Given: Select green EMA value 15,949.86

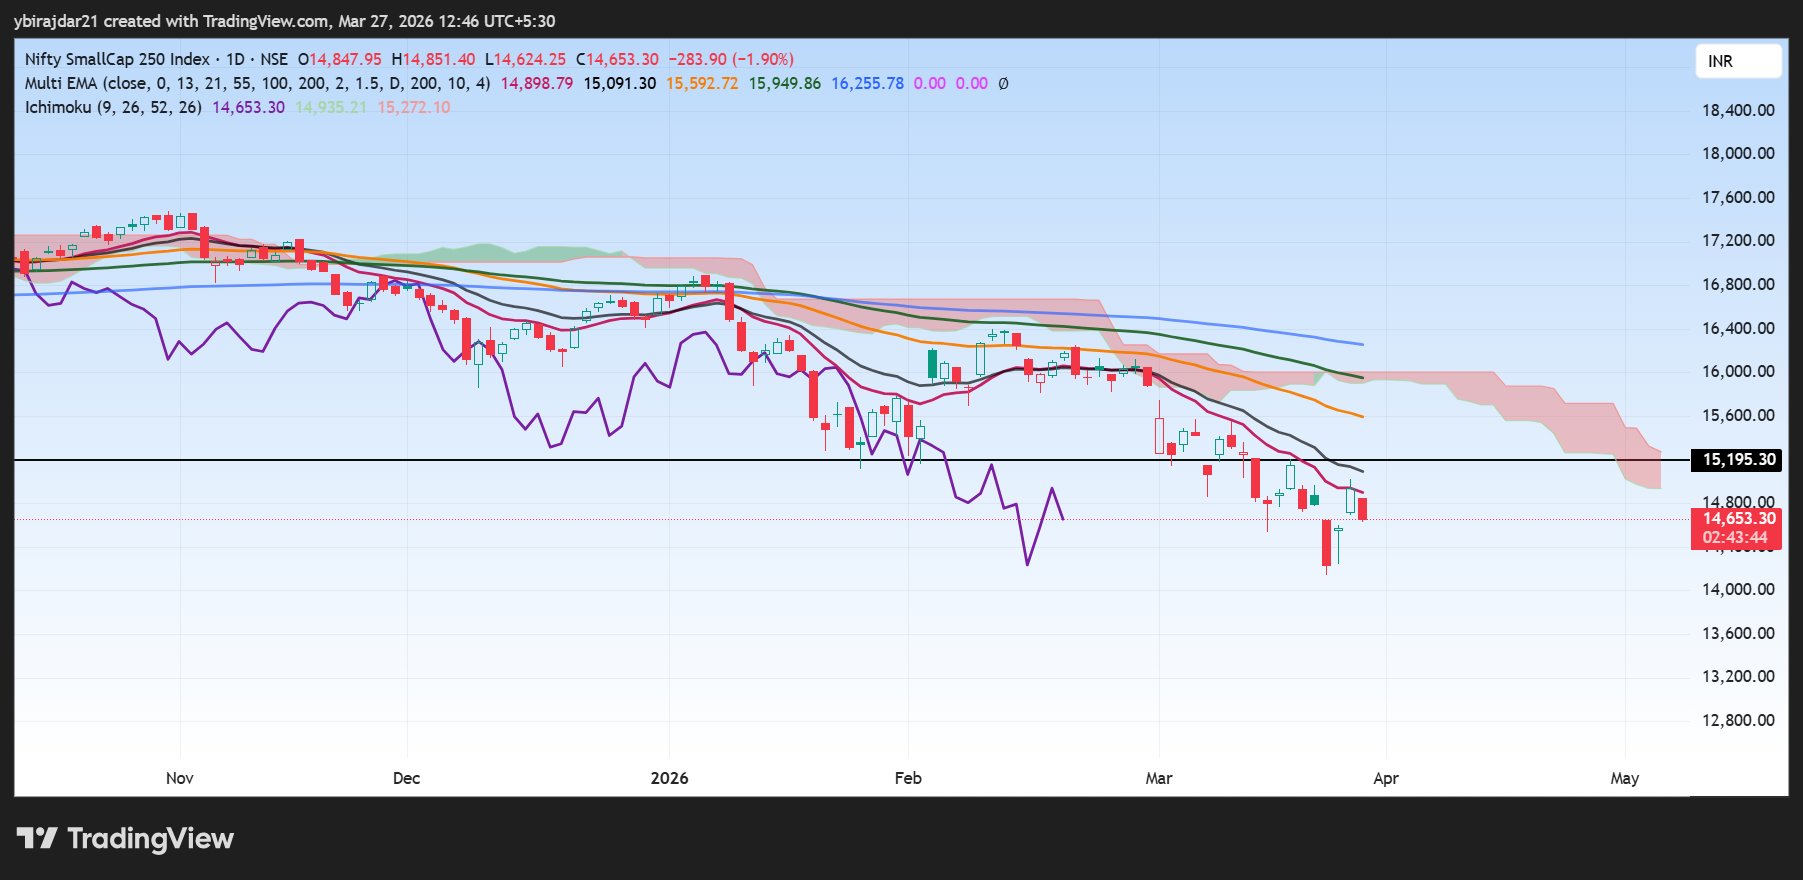Looking at the screenshot, I should point(785,83).
